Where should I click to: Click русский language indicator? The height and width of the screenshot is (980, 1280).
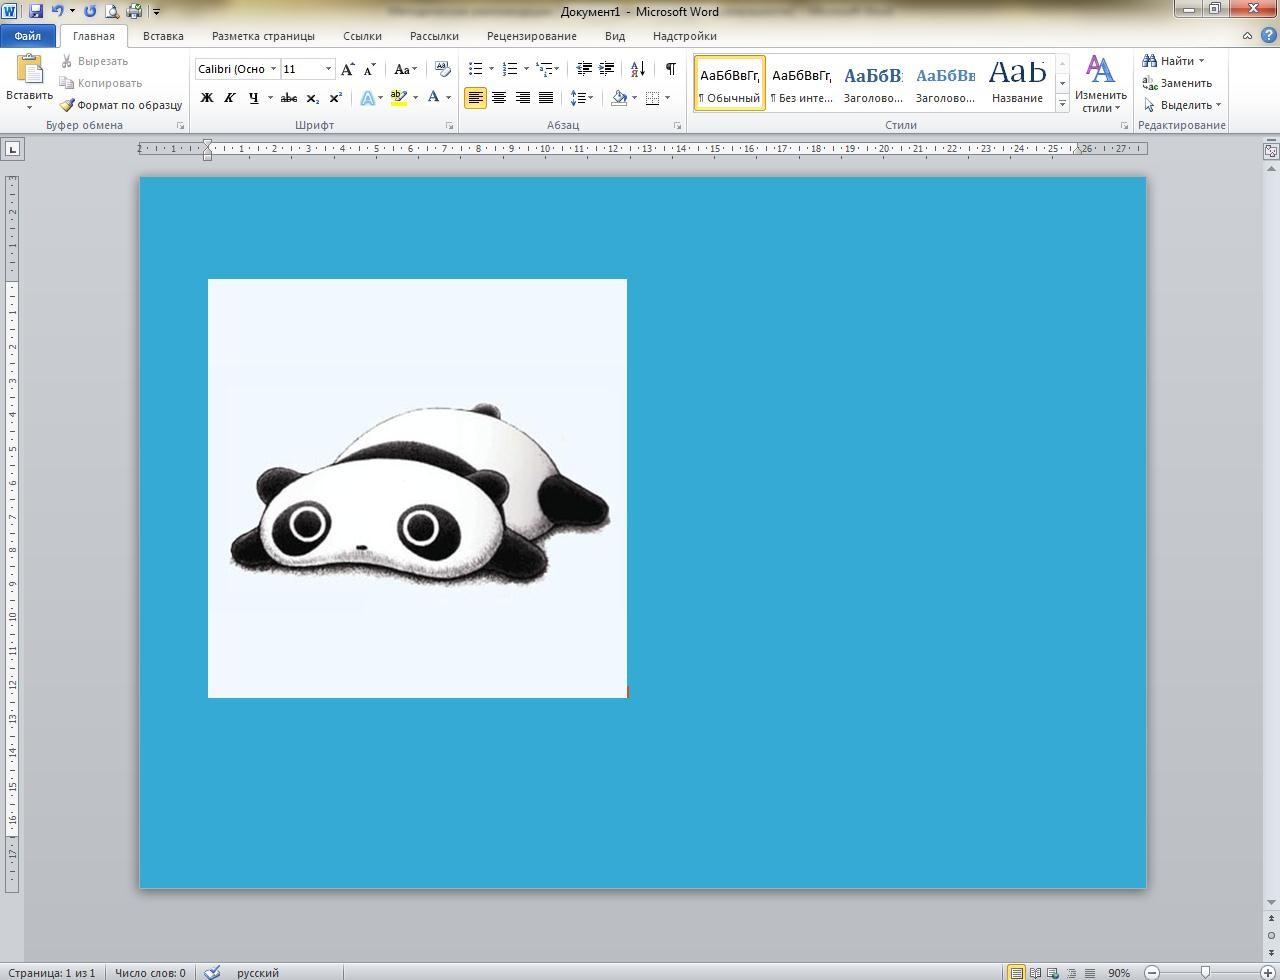pos(258,972)
